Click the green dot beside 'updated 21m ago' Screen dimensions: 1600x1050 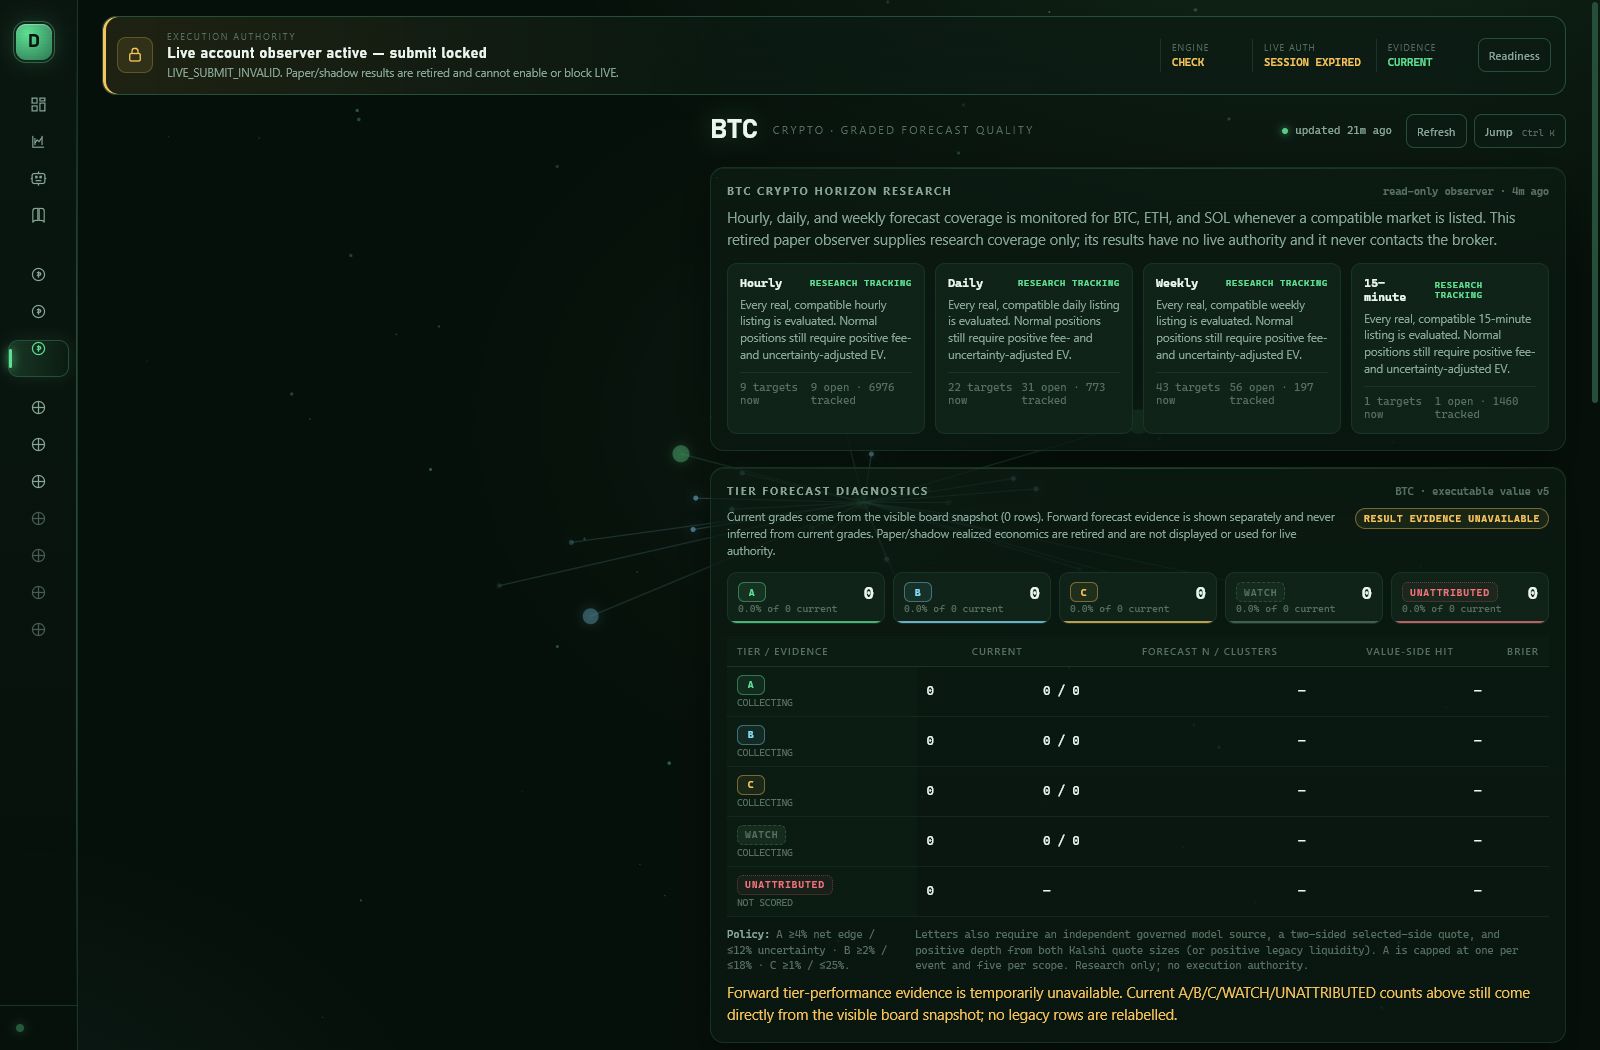pos(1285,131)
